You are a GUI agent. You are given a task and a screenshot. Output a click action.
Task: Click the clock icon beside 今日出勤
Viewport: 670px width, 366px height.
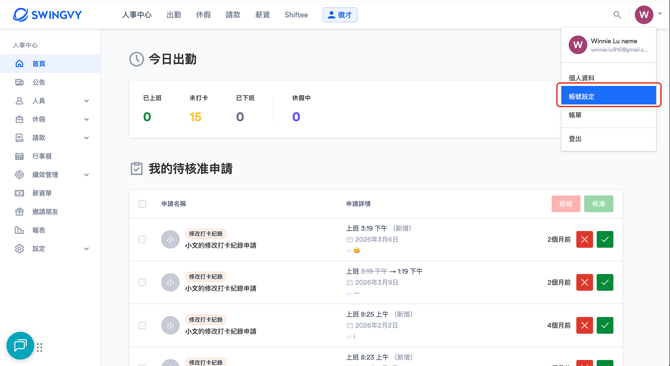click(x=136, y=59)
